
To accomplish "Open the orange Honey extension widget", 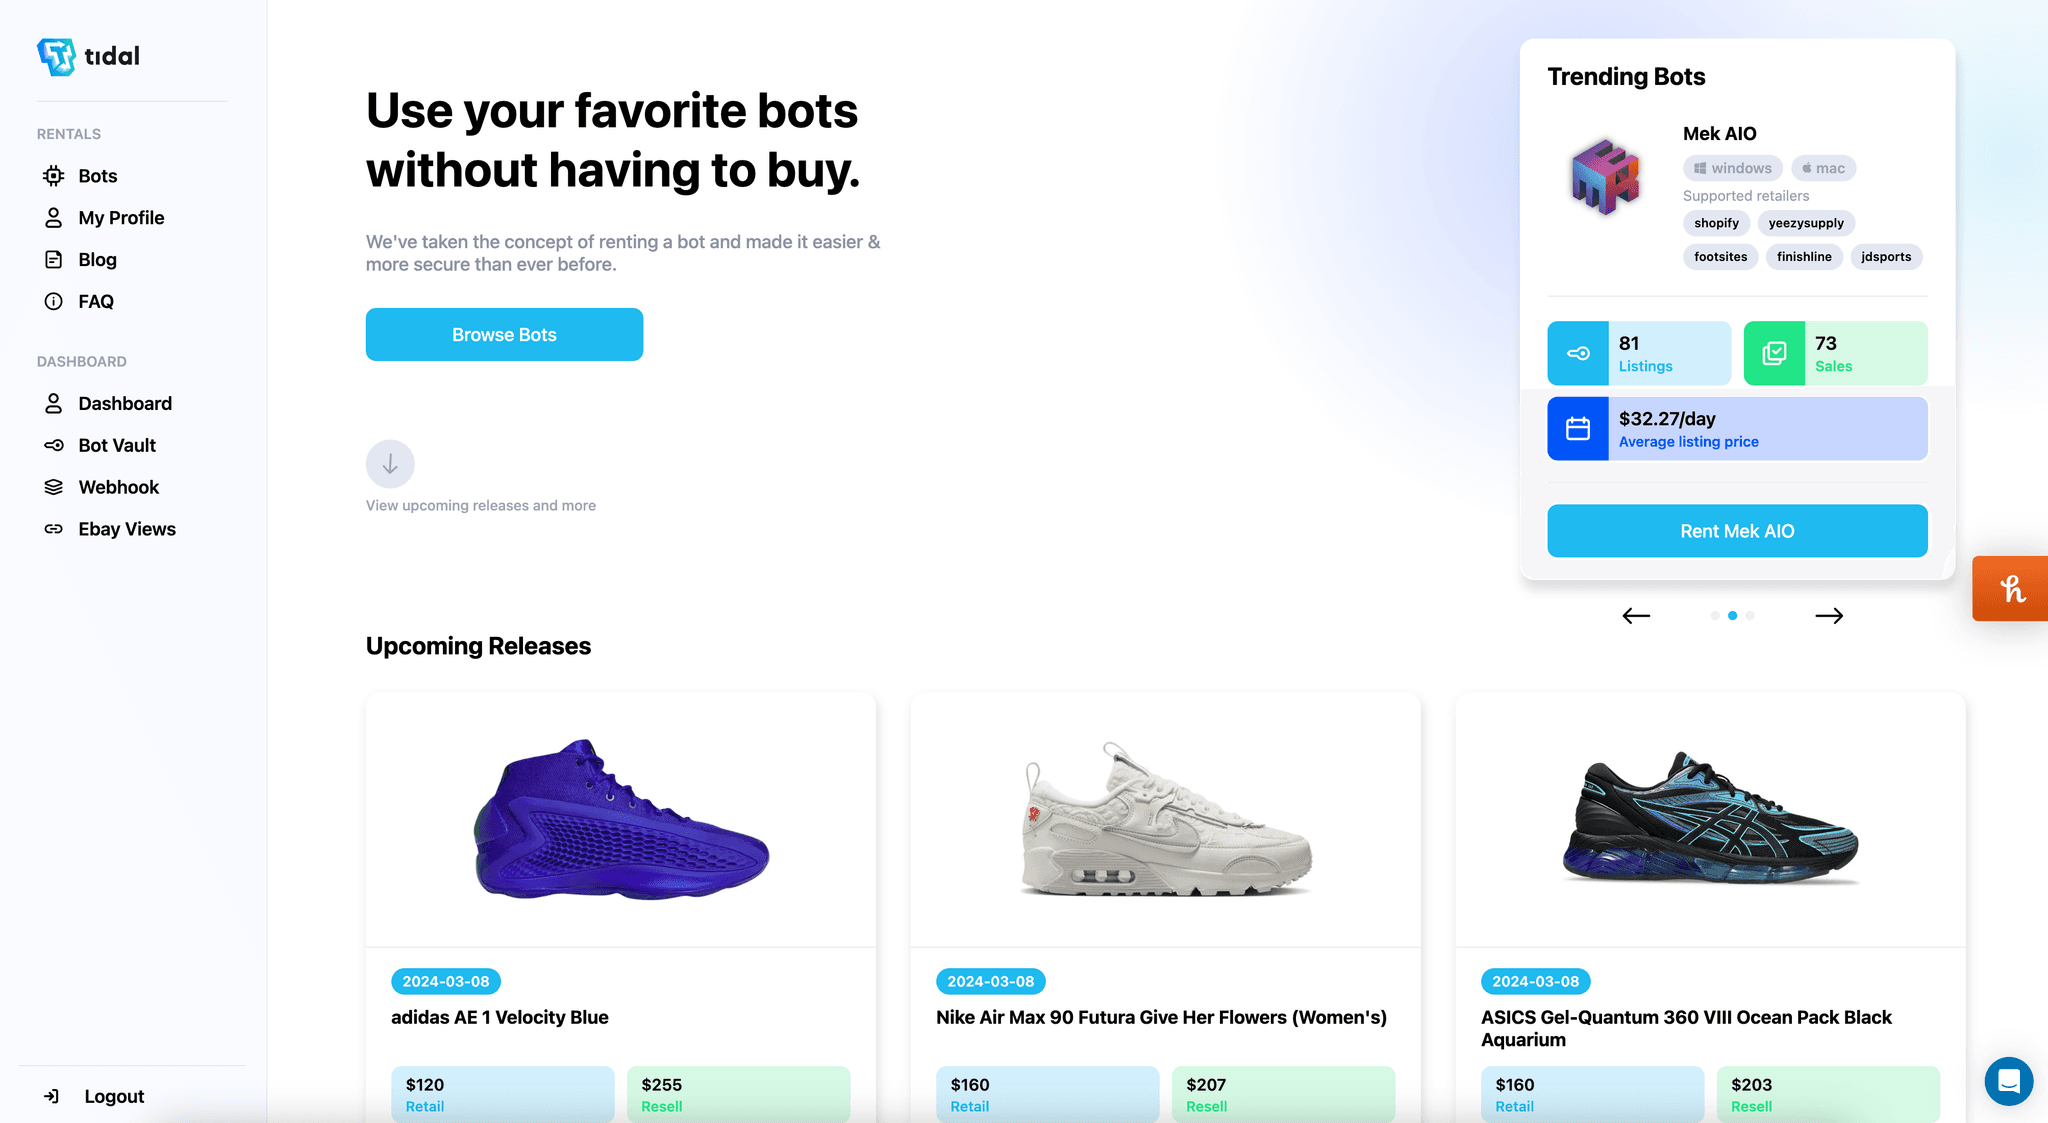I will pos(2011,589).
